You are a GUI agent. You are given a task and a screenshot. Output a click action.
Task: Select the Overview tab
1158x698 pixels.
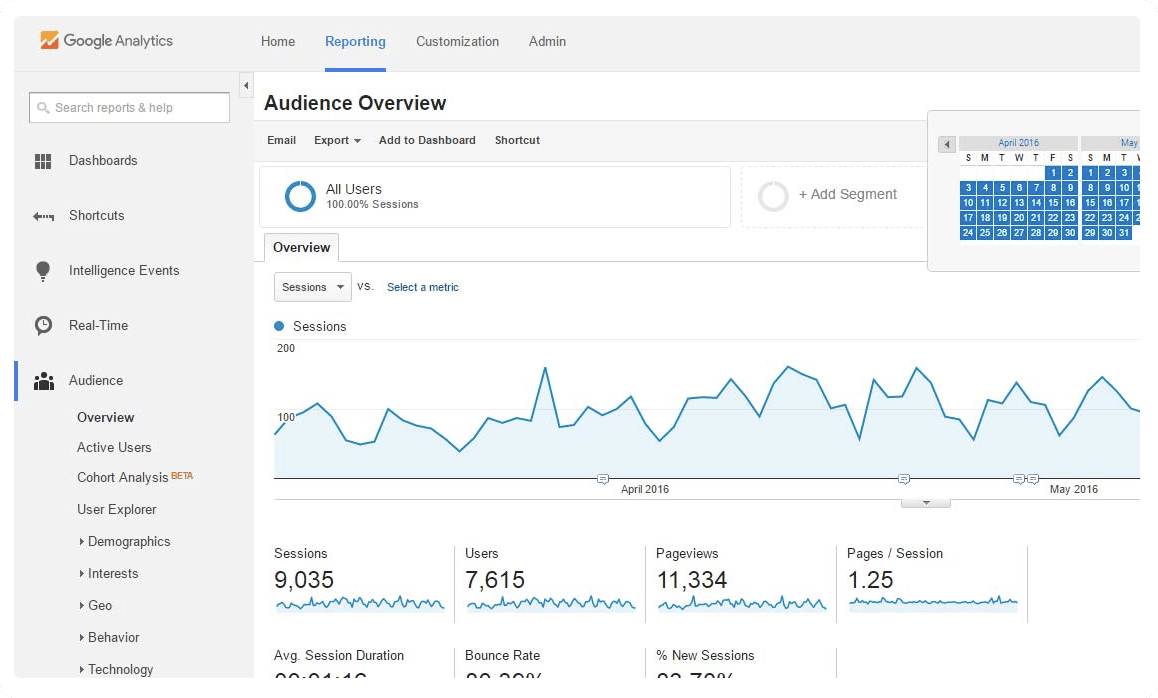(301, 247)
